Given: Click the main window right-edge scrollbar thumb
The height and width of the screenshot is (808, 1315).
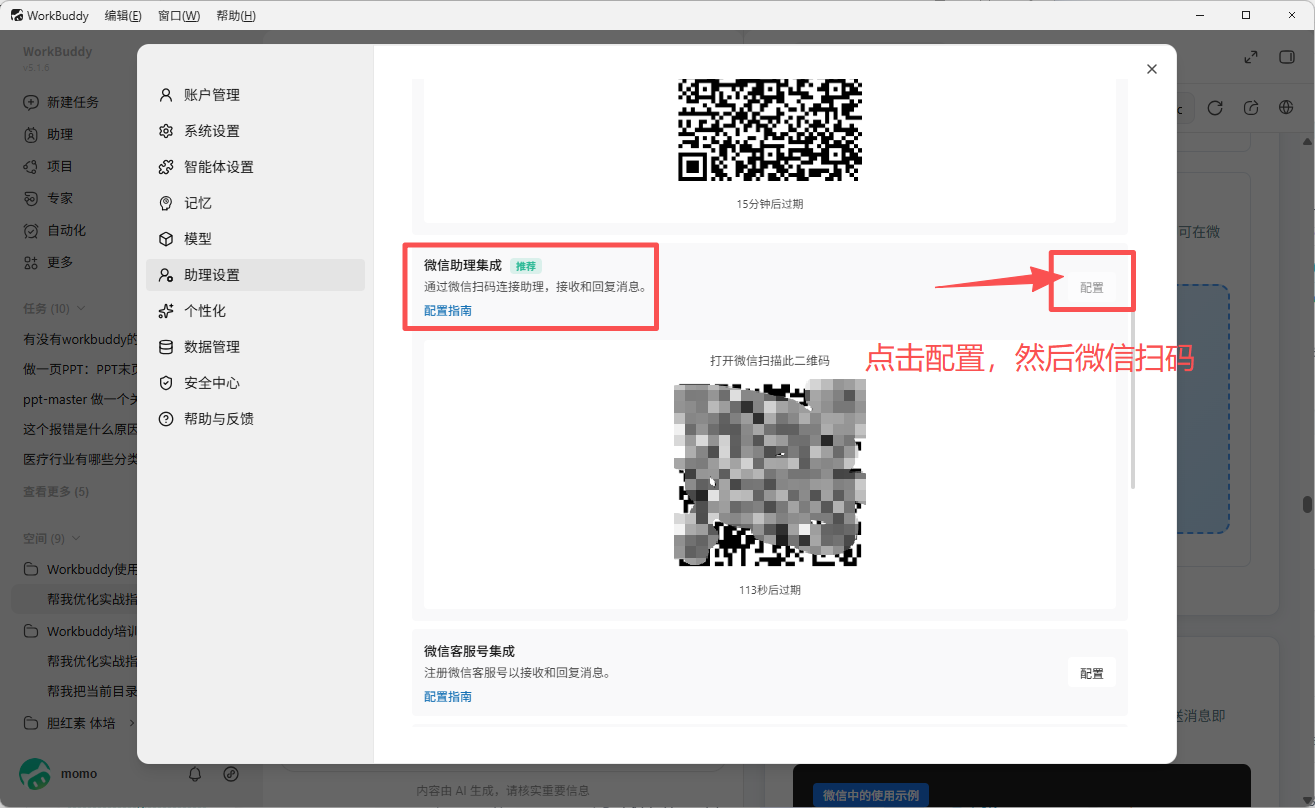Looking at the screenshot, I should [x=1307, y=504].
